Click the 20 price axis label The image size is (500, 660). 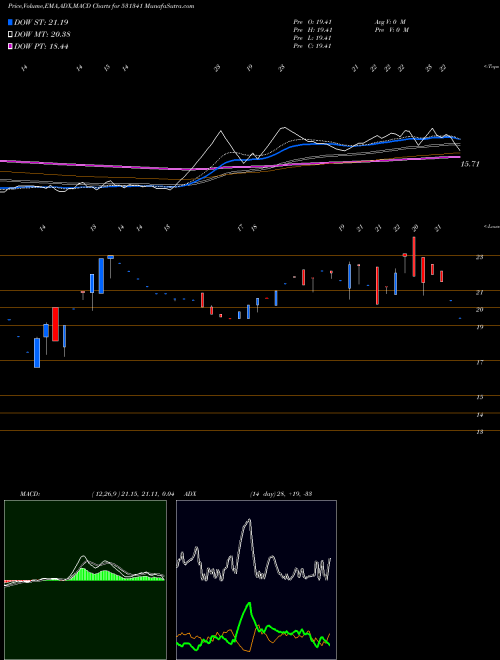pos(479,310)
